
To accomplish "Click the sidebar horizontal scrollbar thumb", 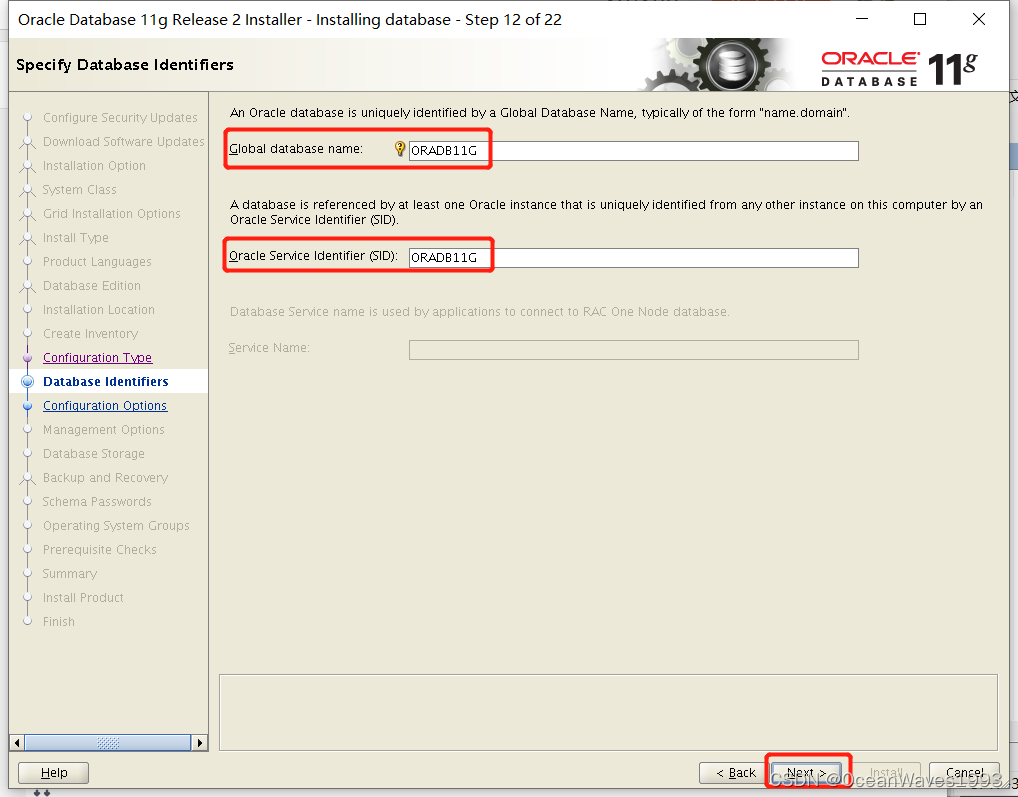I will (x=108, y=742).
